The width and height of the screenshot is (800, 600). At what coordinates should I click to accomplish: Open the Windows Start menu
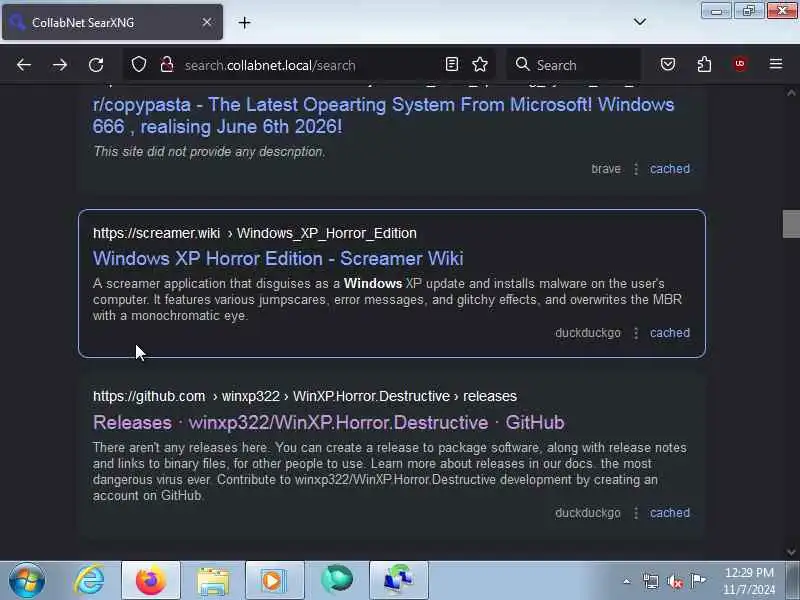27,580
